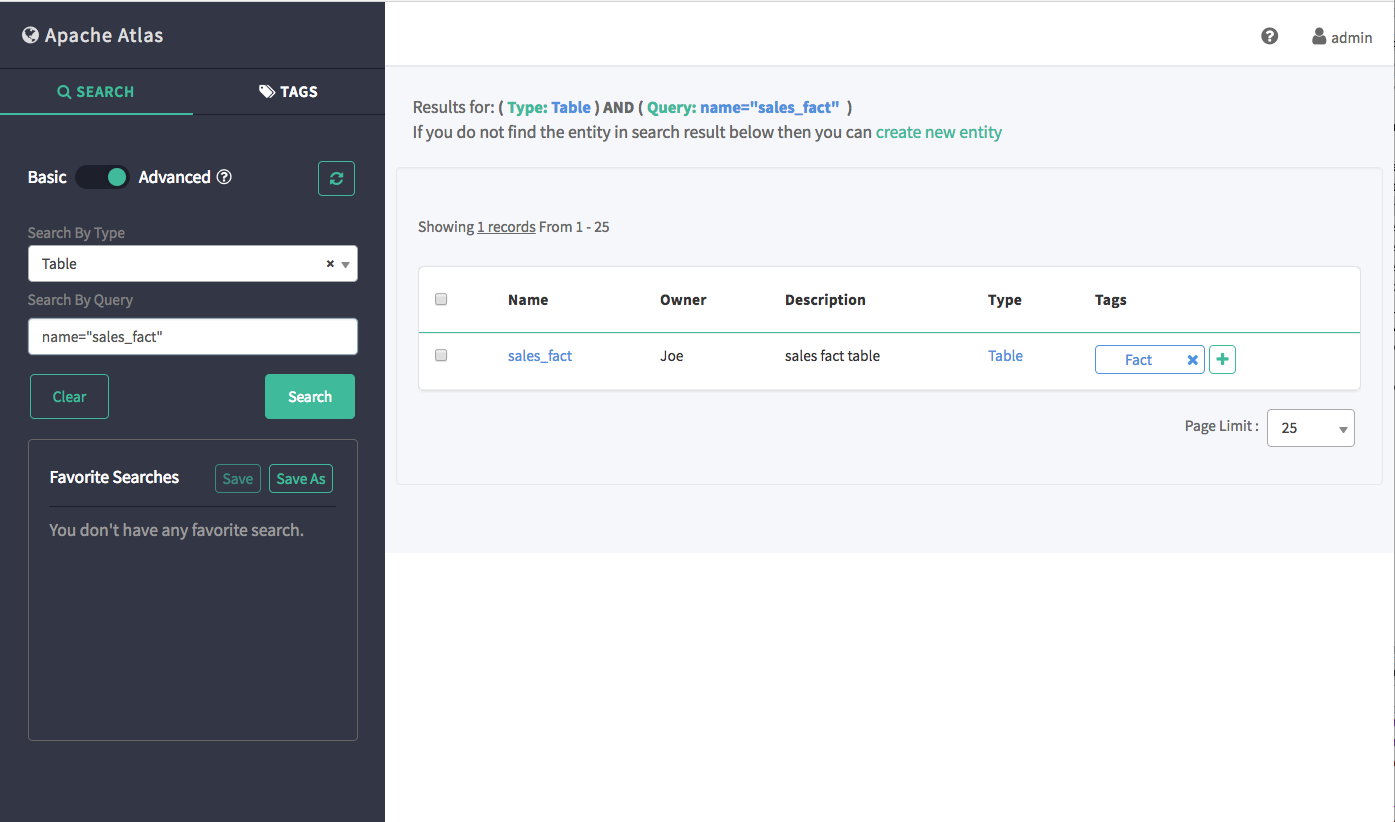This screenshot has width=1395, height=822.
Task: Open the sales_fact entity link
Action: point(540,355)
